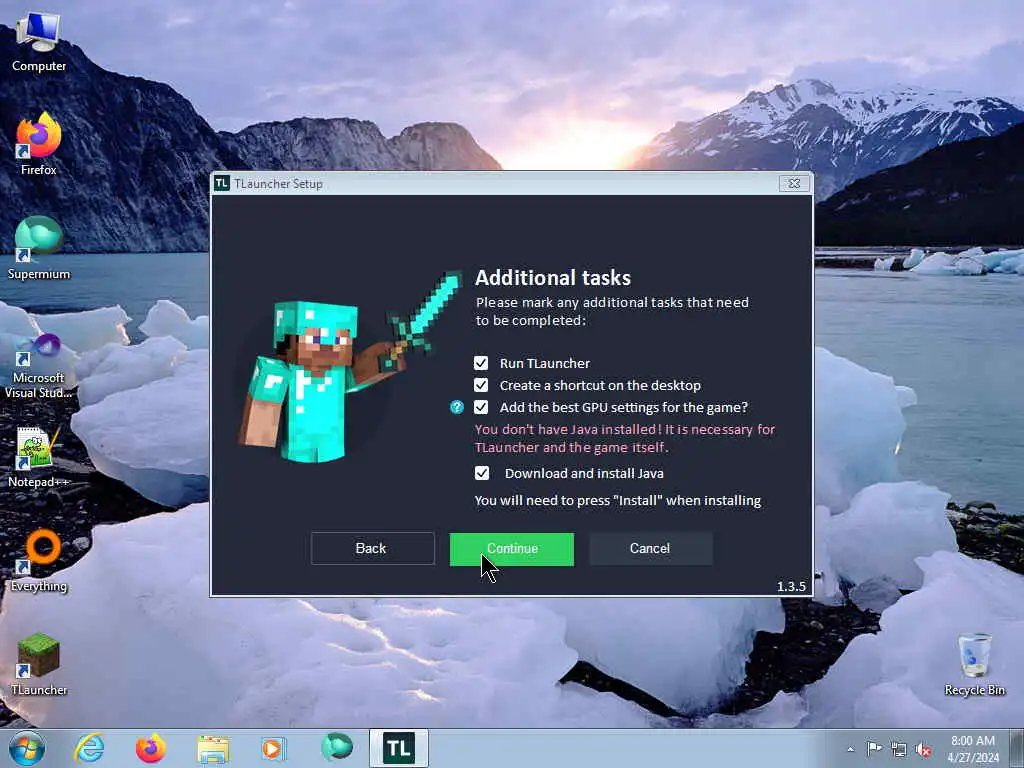Click the network tray icon

click(899, 749)
